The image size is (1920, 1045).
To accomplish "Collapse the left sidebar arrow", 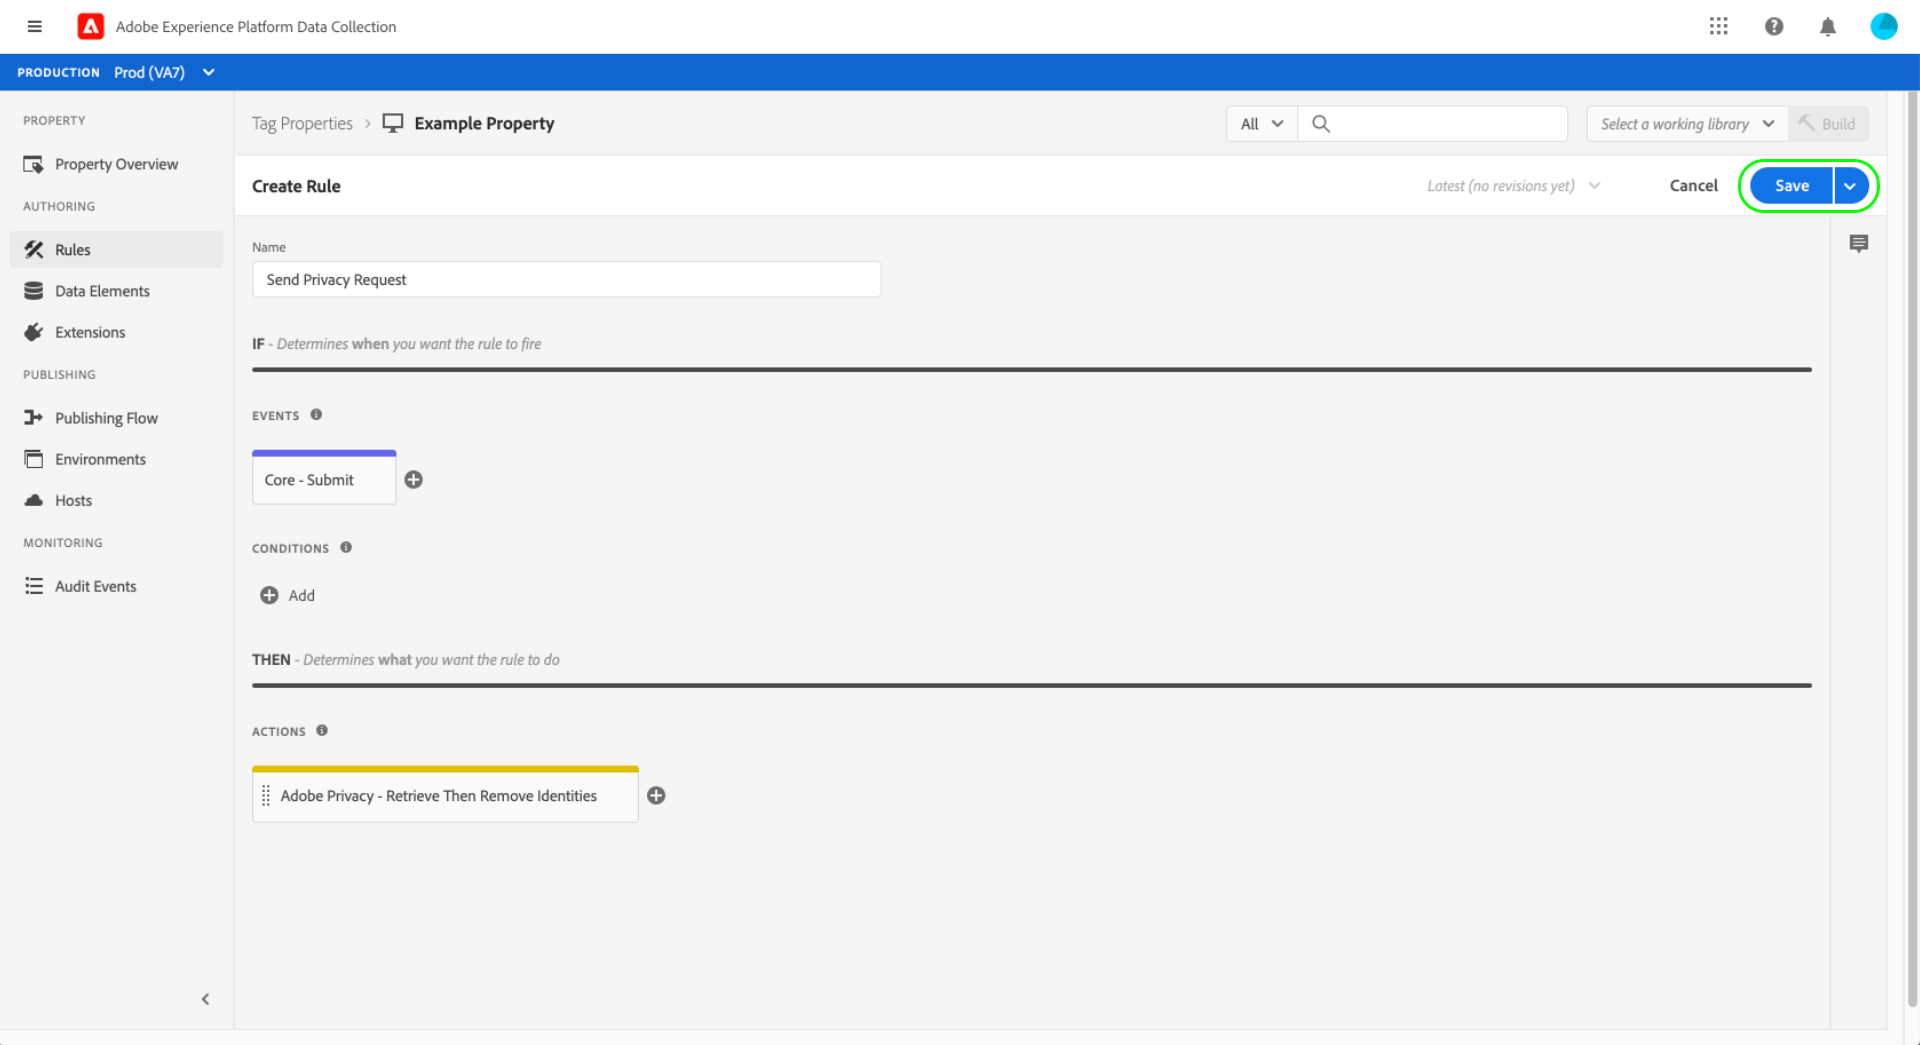I will tap(205, 999).
